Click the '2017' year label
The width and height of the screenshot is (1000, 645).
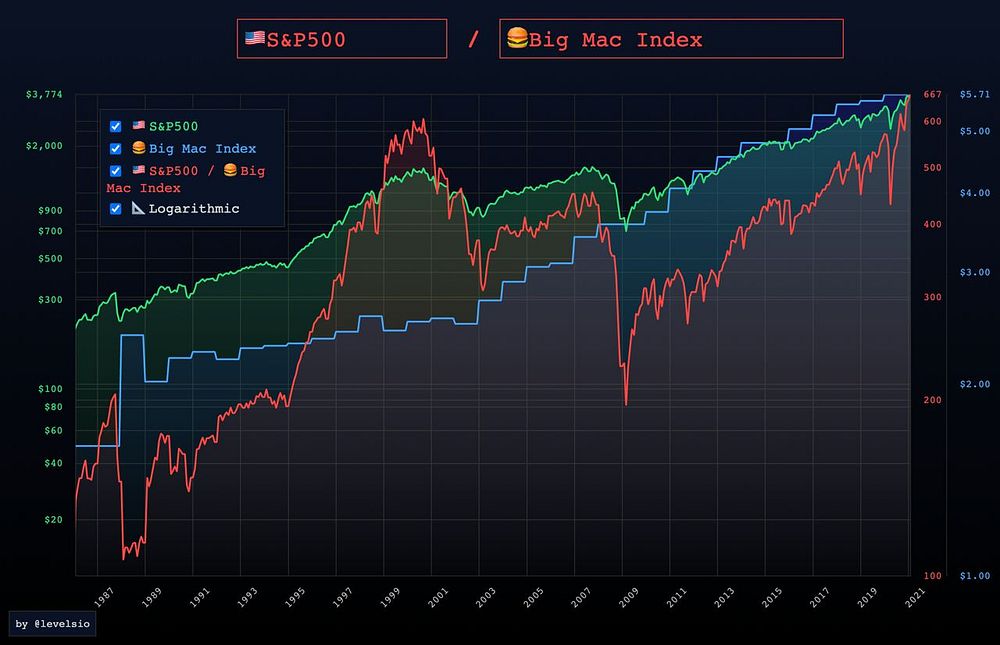coord(820,597)
